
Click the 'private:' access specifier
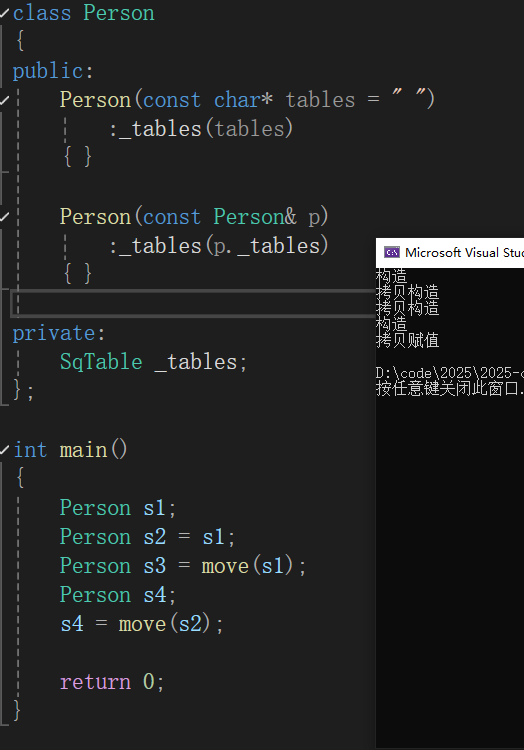pos(59,333)
